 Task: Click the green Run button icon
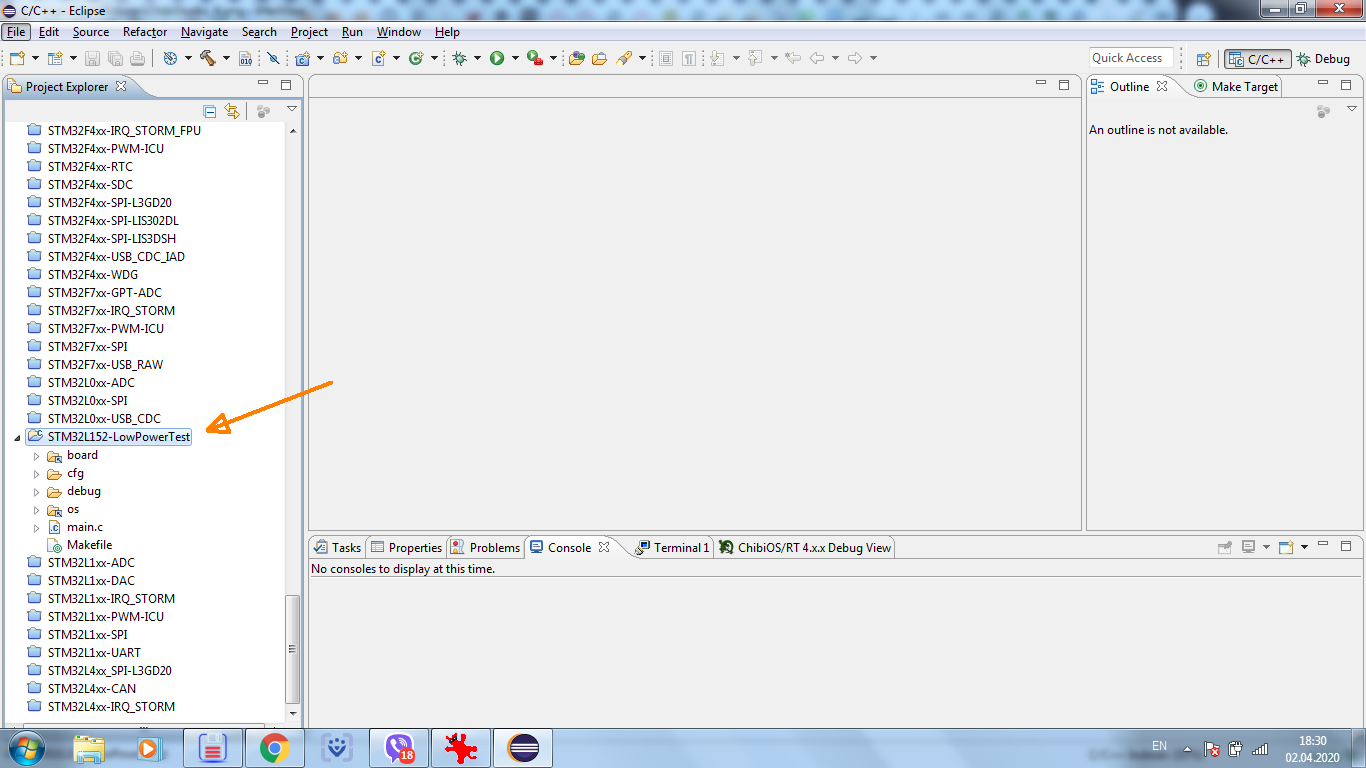pos(497,59)
